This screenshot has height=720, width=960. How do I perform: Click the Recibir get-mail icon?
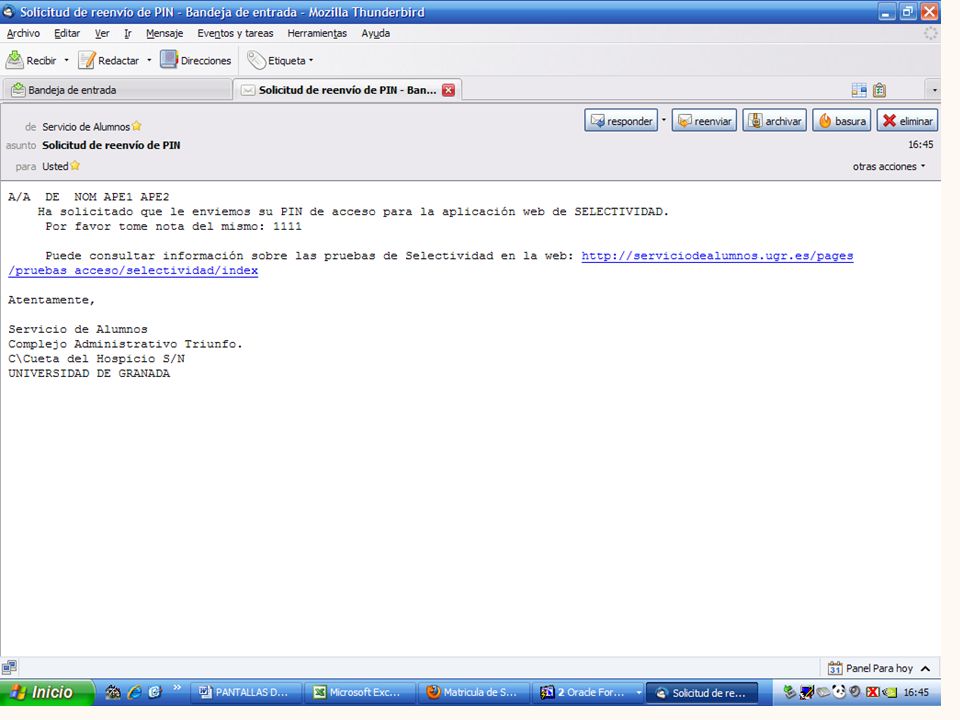15,60
